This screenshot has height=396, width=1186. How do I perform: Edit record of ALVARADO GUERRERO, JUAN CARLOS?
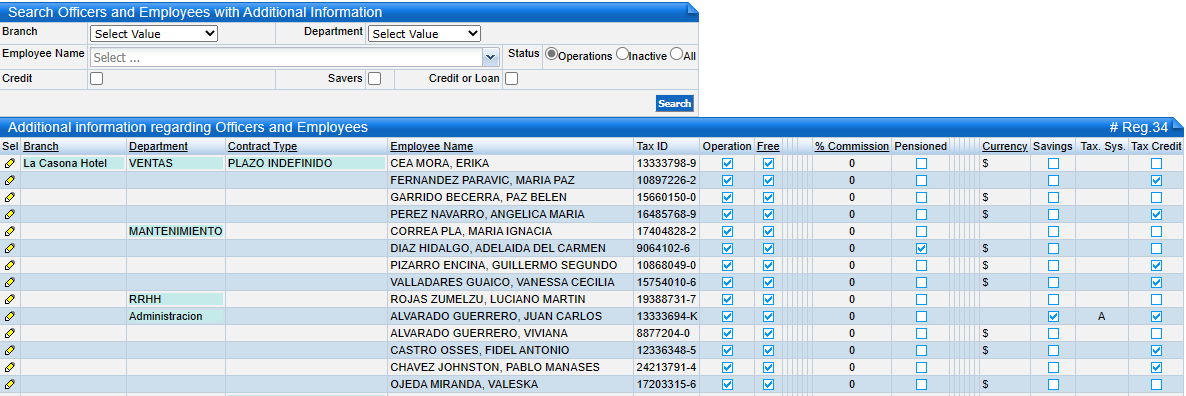(x=9, y=317)
